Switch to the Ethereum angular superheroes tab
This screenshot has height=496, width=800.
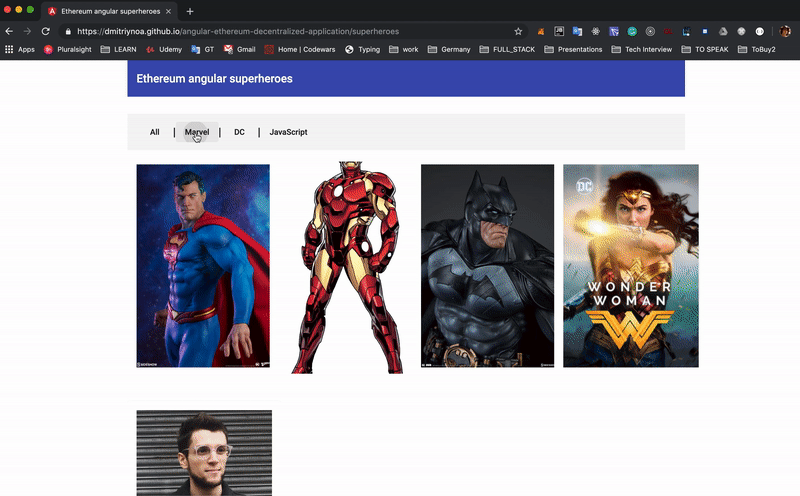point(110,11)
